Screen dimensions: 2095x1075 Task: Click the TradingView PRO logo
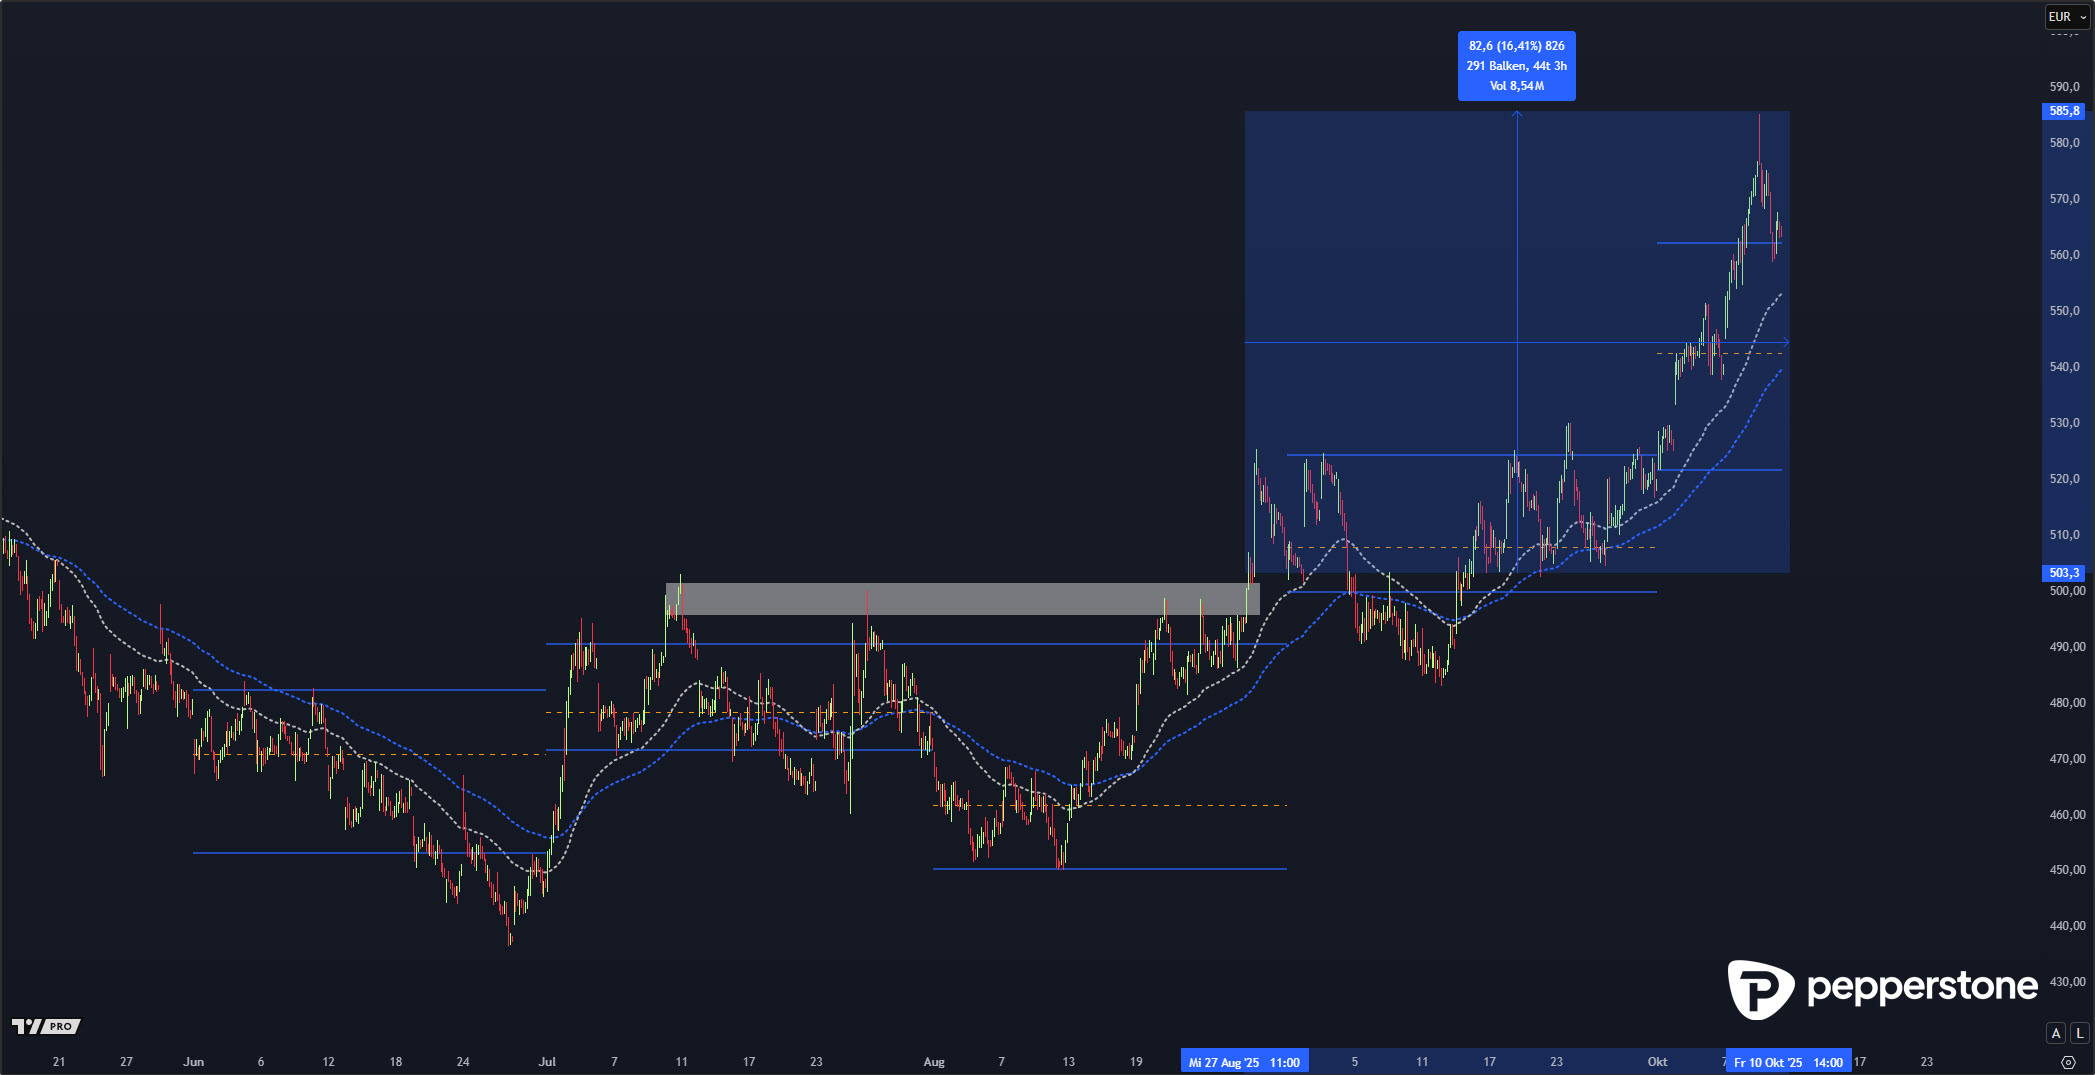click(46, 1026)
